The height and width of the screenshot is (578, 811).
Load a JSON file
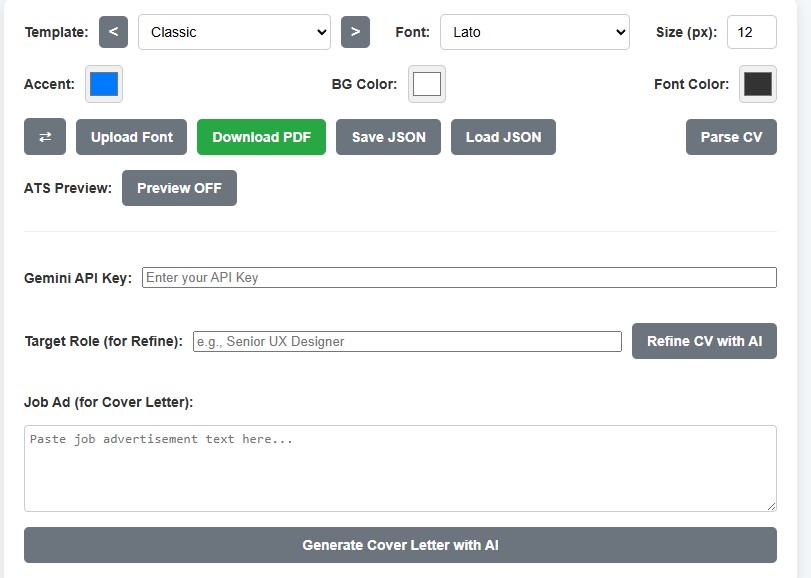(504, 137)
